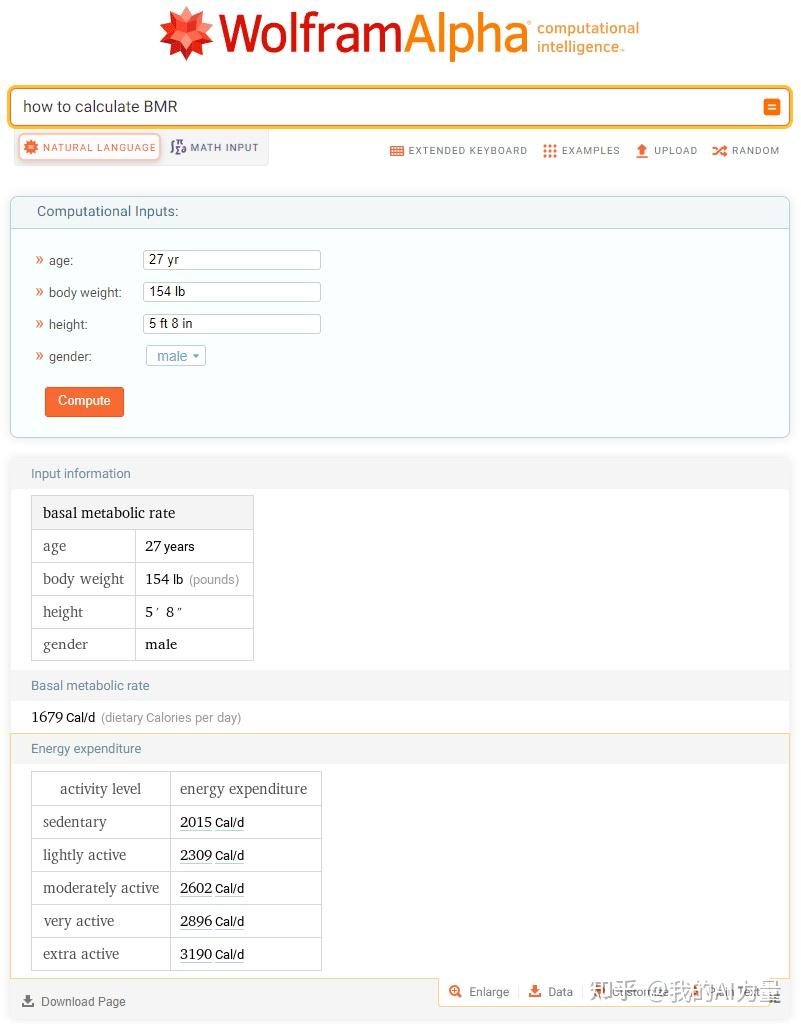This screenshot has height=1024, width=801.
Task: Submit query with the orange equals icon
Action: pyautogui.click(x=772, y=106)
